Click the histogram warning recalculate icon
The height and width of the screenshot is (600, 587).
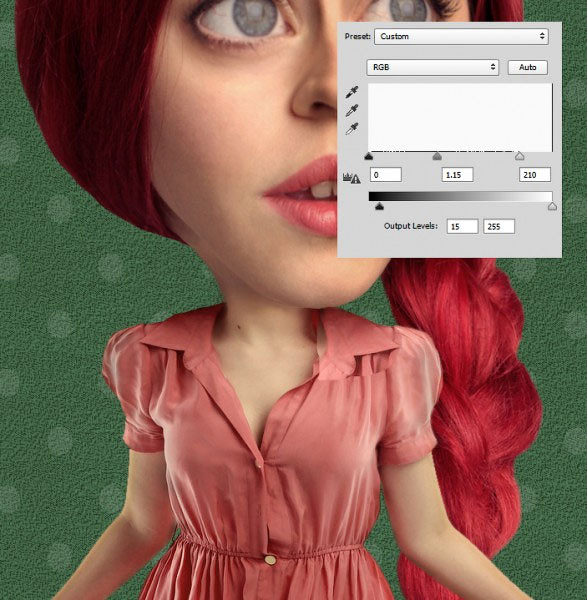pyautogui.click(x=351, y=178)
